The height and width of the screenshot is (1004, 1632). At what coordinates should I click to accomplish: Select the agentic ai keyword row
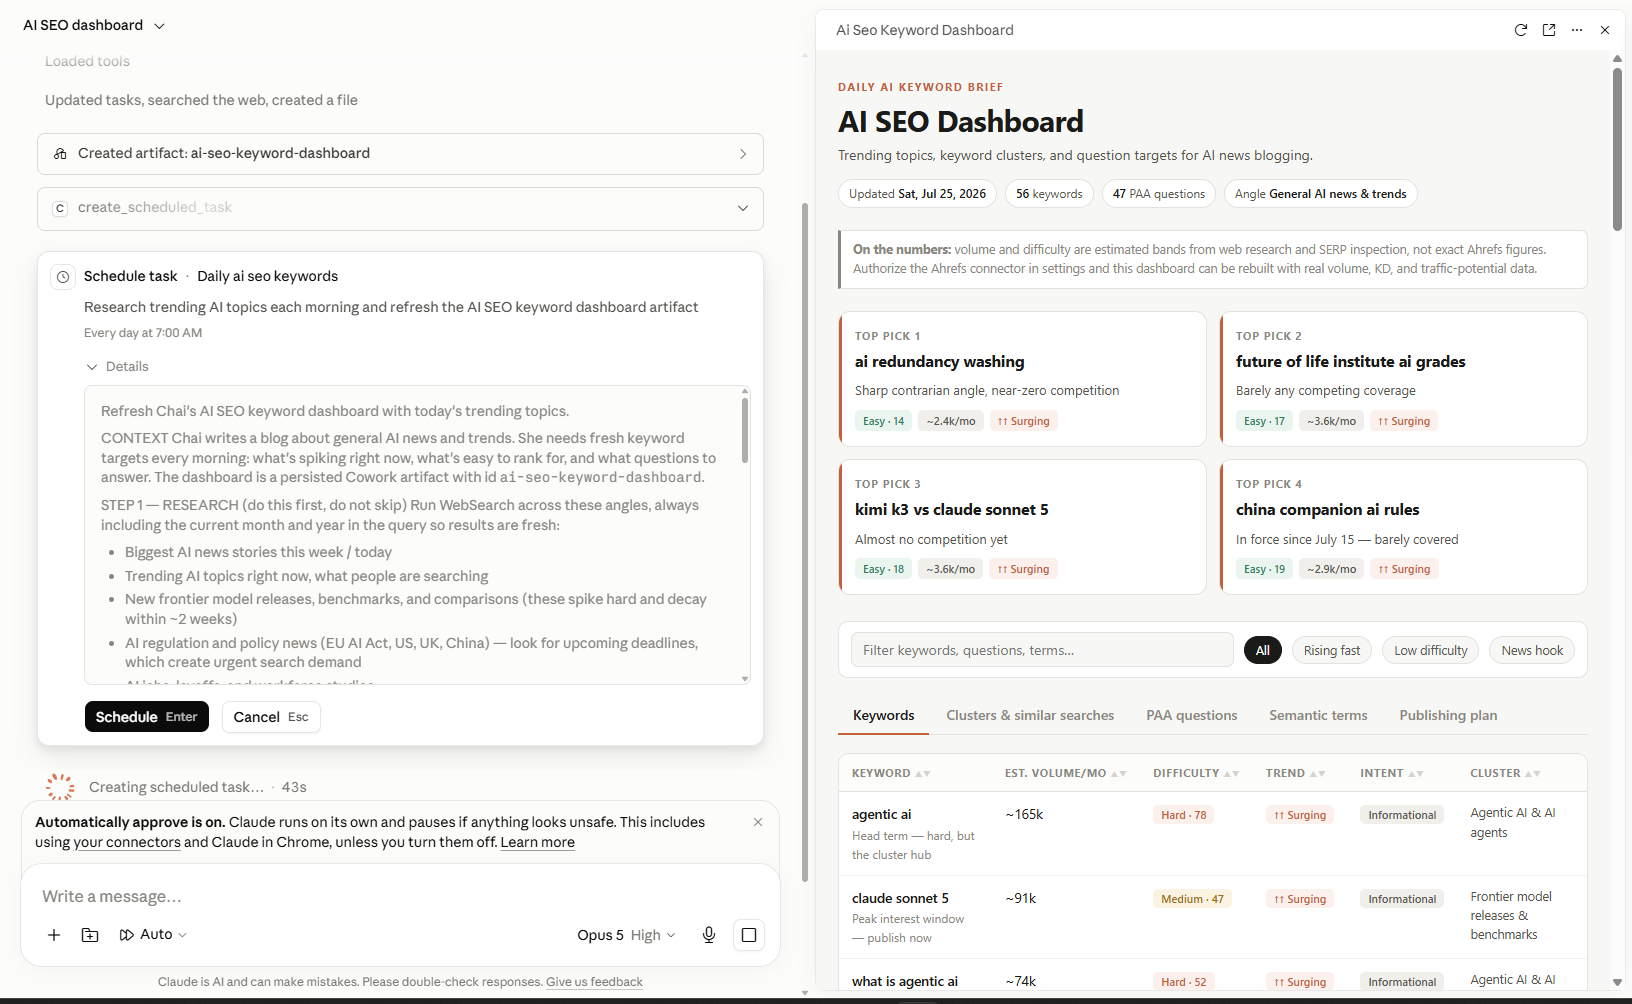coord(1212,834)
